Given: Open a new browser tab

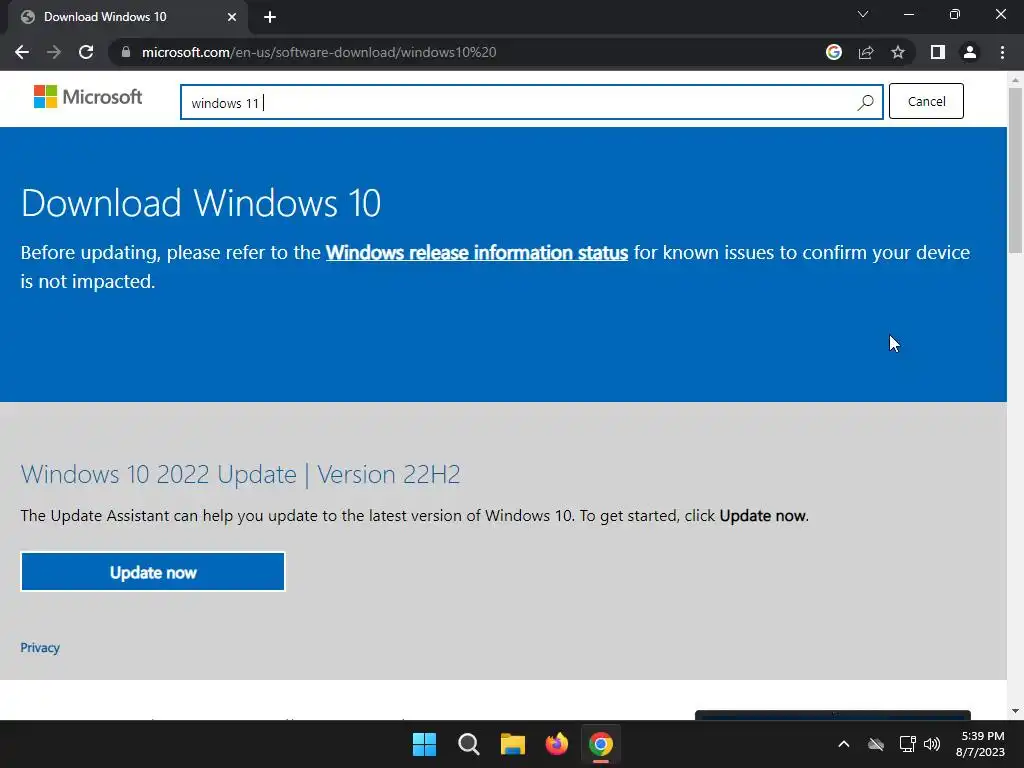Looking at the screenshot, I should [x=270, y=17].
